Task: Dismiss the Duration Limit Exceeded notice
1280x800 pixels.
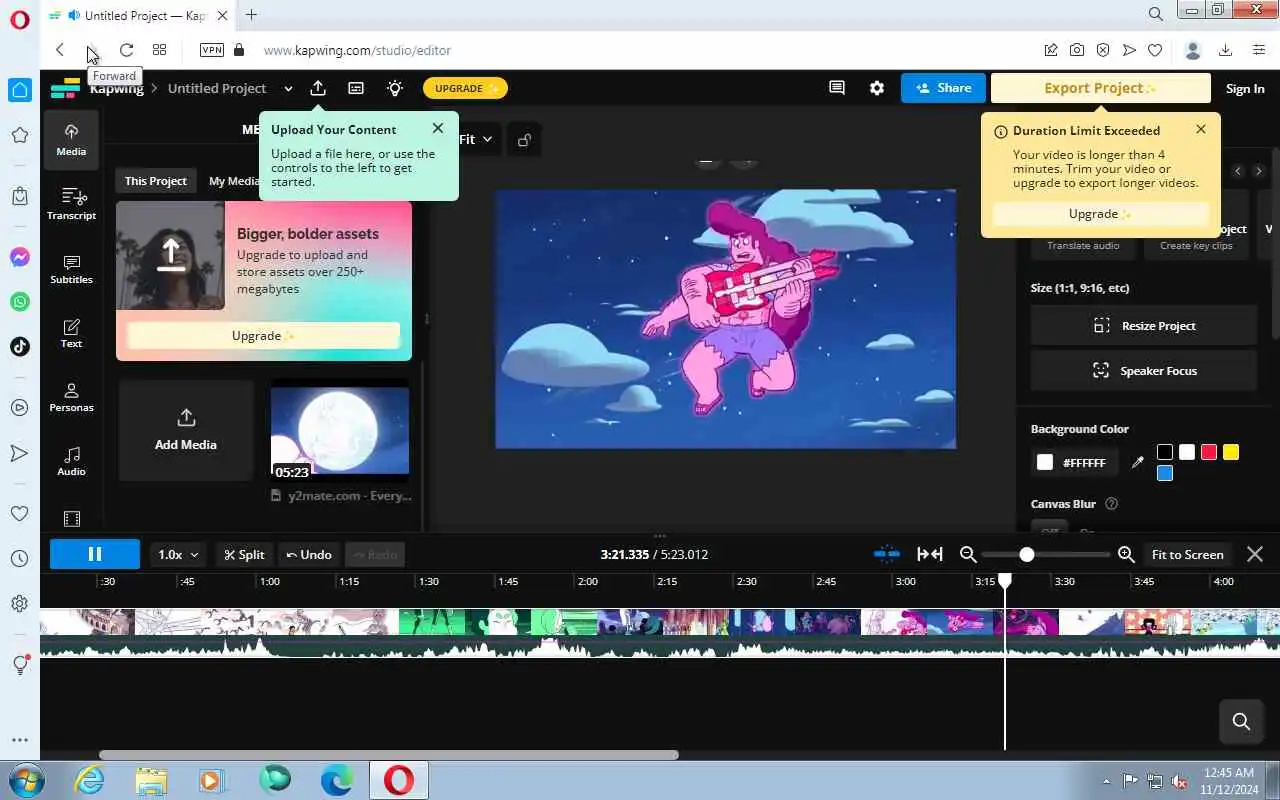Action: (x=1201, y=129)
